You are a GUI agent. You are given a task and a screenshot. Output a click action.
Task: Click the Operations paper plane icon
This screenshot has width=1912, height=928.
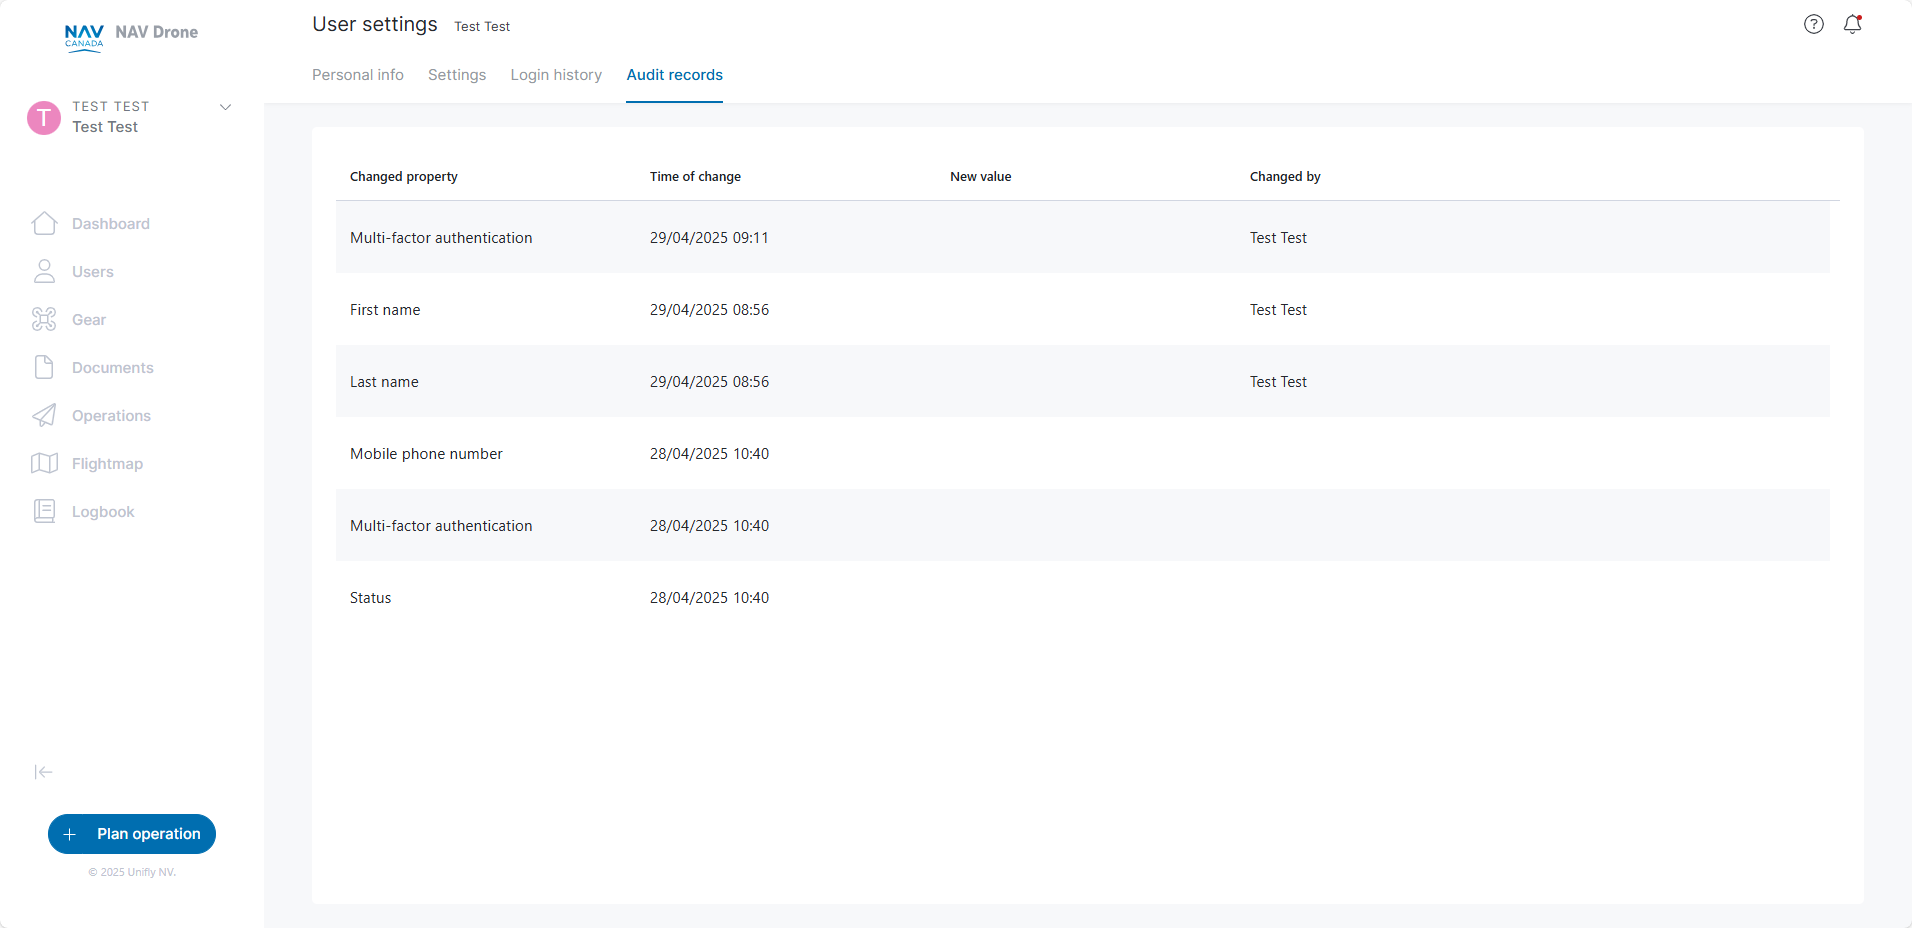pyautogui.click(x=44, y=416)
